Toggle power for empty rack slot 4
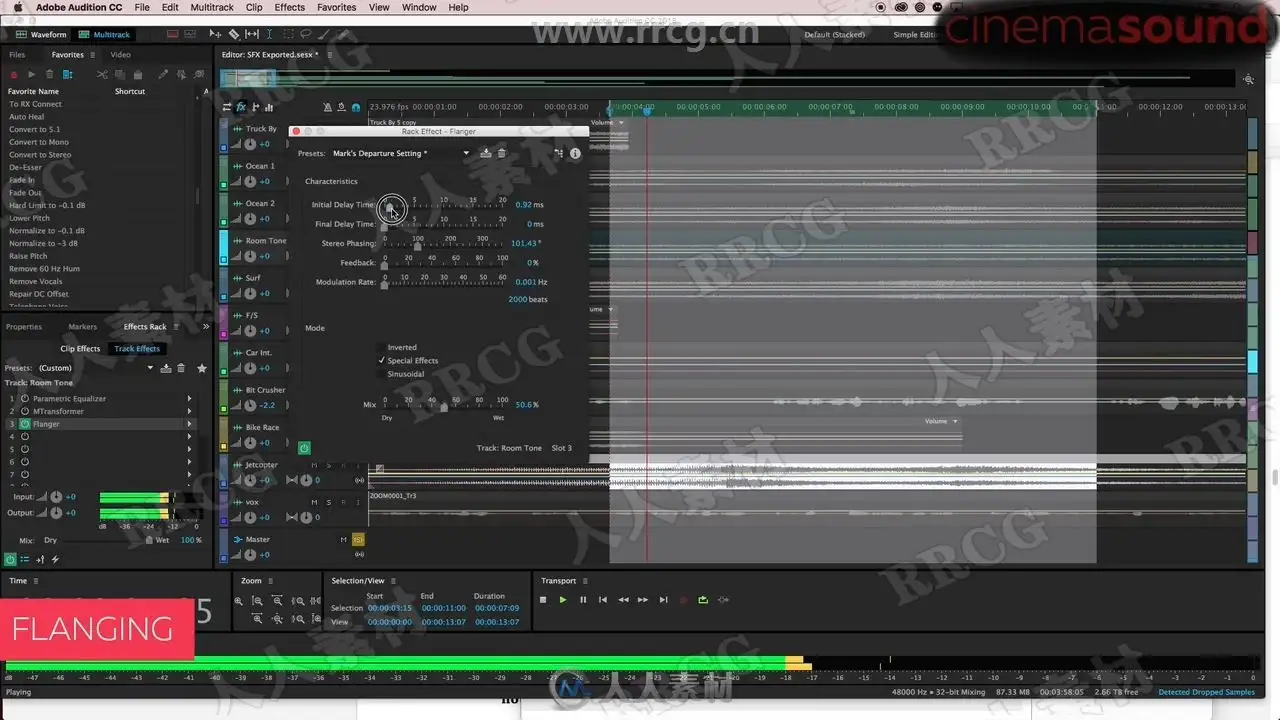This screenshot has width=1280, height=720. 25,437
